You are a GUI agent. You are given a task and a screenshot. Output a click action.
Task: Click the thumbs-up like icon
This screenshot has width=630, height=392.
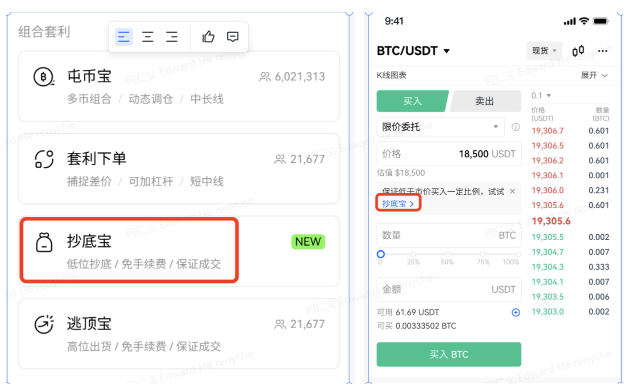(208, 37)
